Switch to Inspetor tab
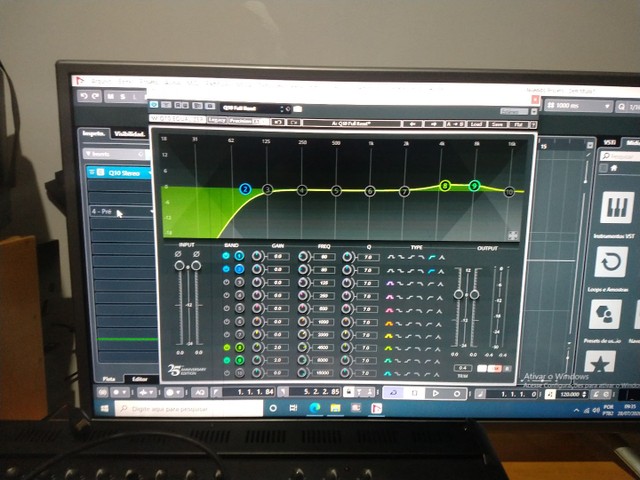The height and width of the screenshot is (480, 640). tap(93, 133)
